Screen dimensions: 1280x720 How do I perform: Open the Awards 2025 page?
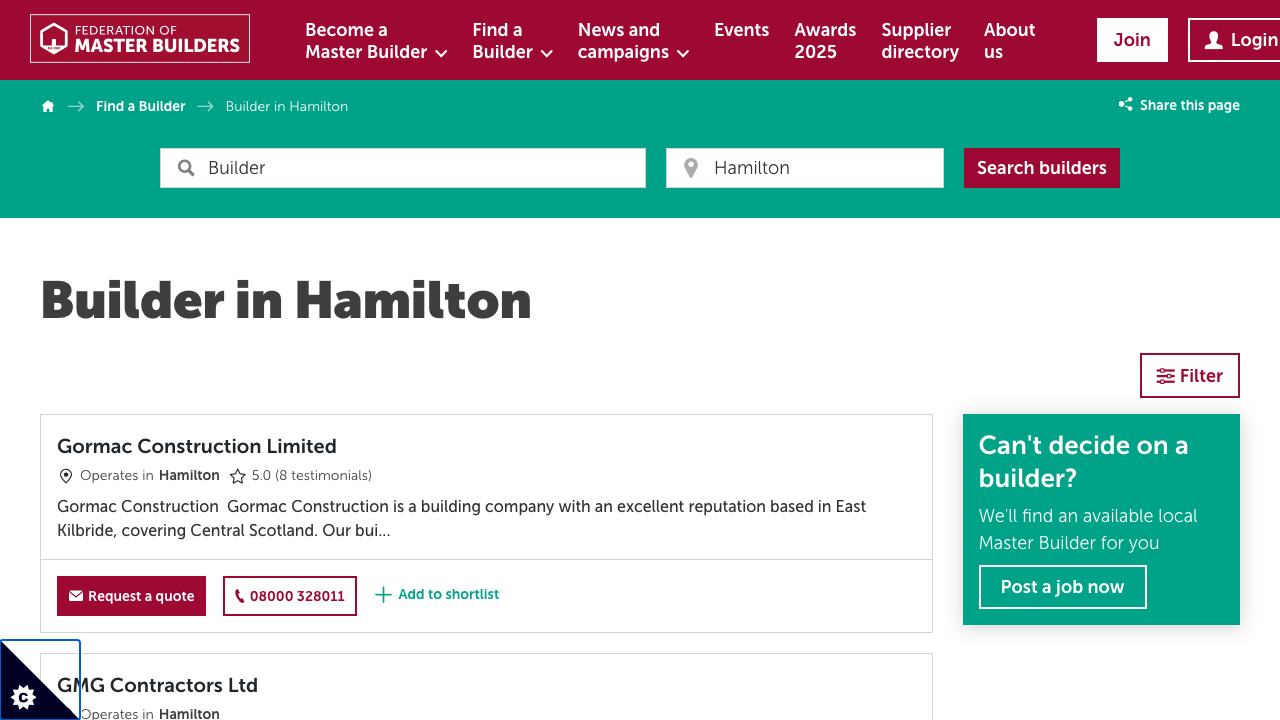(x=825, y=40)
